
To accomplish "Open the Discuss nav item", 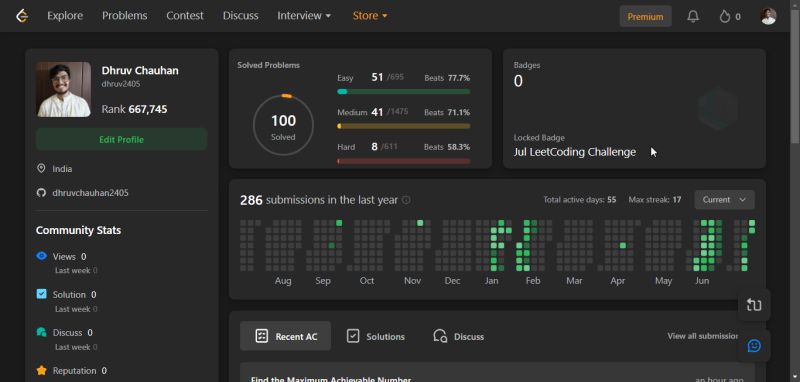I will [240, 16].
